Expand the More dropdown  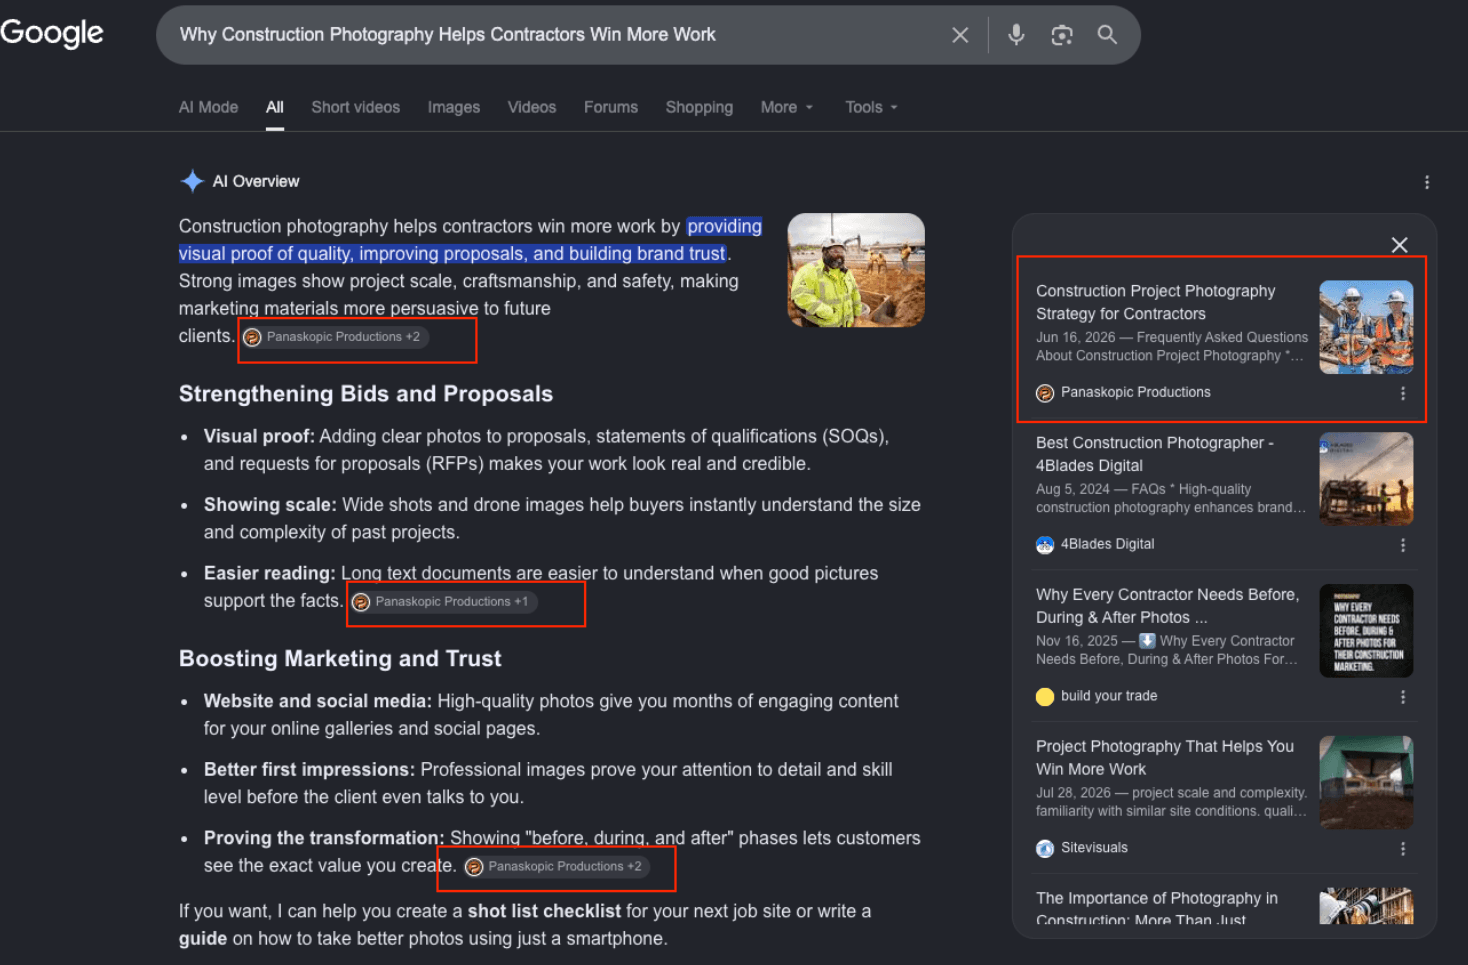point(787,107)
